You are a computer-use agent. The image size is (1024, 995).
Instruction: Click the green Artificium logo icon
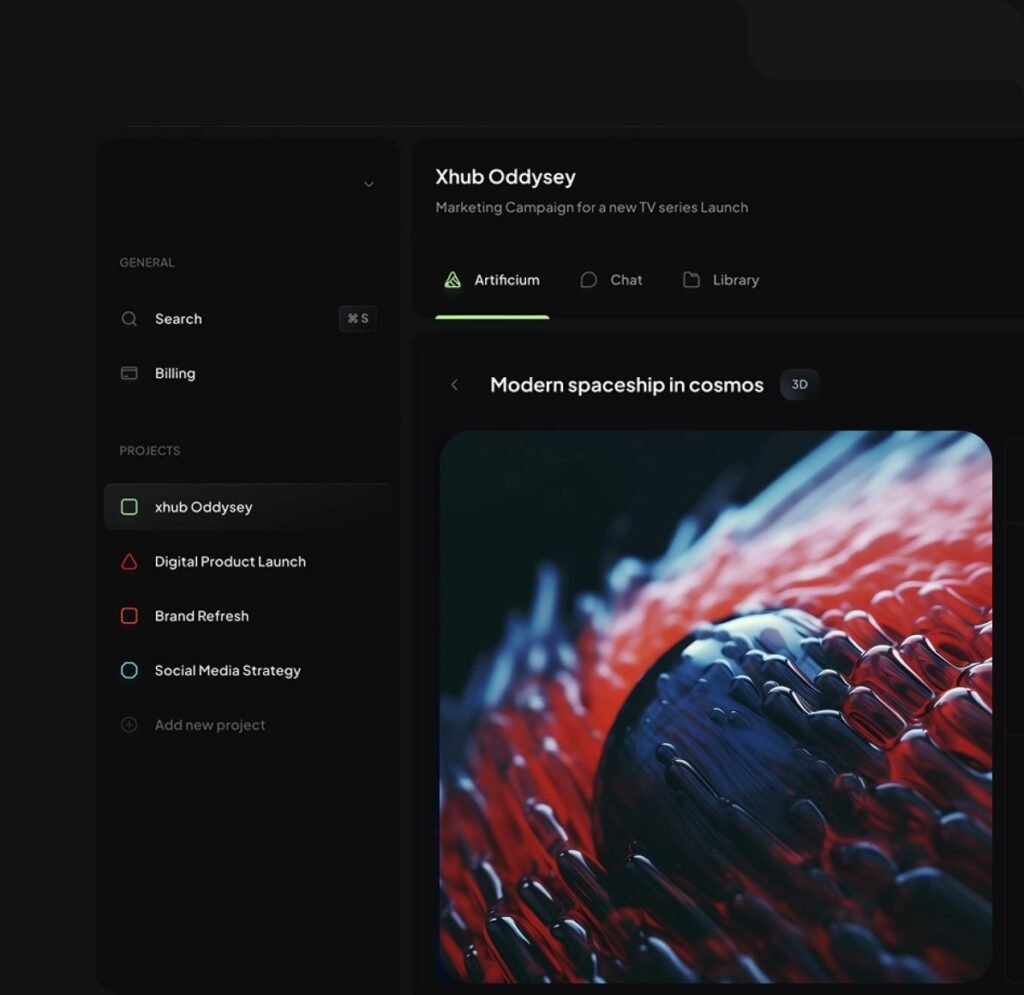(x=452, y=279)
